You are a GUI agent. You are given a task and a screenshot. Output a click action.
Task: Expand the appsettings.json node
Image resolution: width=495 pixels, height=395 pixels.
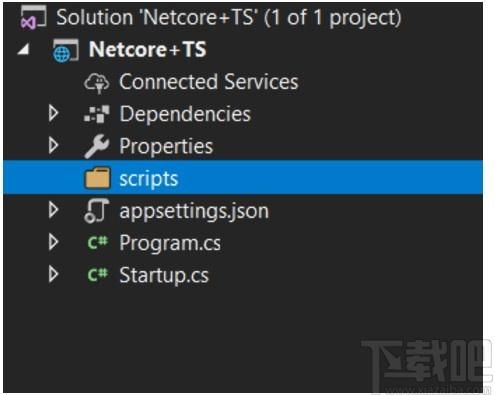coord(53,210)
